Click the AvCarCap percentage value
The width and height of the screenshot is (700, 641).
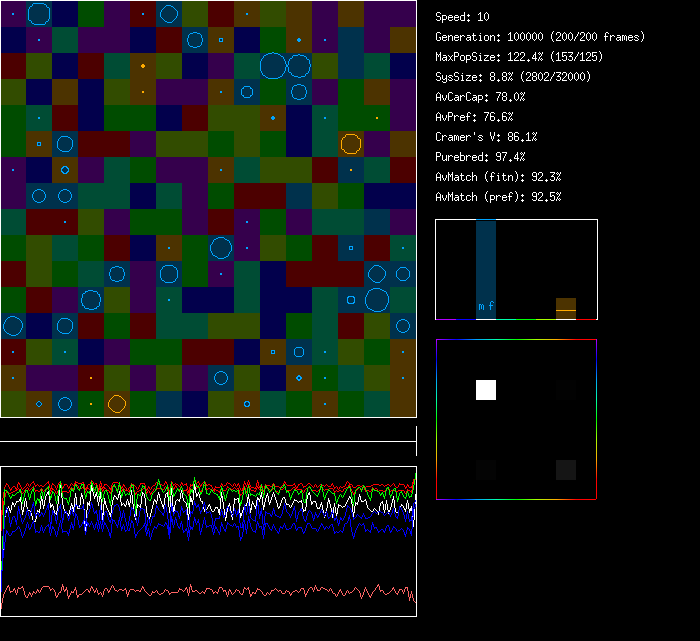(511, 97)
